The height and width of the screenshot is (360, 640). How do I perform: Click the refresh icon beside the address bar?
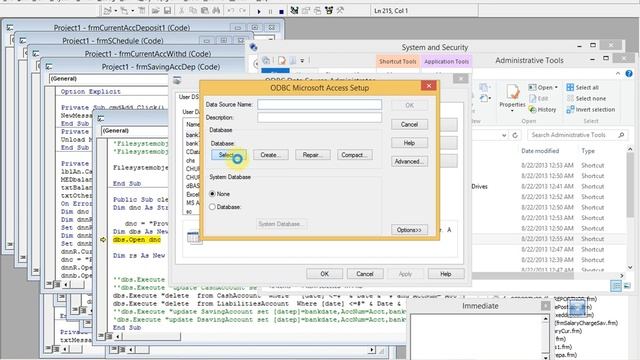click(x=515, y=135)
